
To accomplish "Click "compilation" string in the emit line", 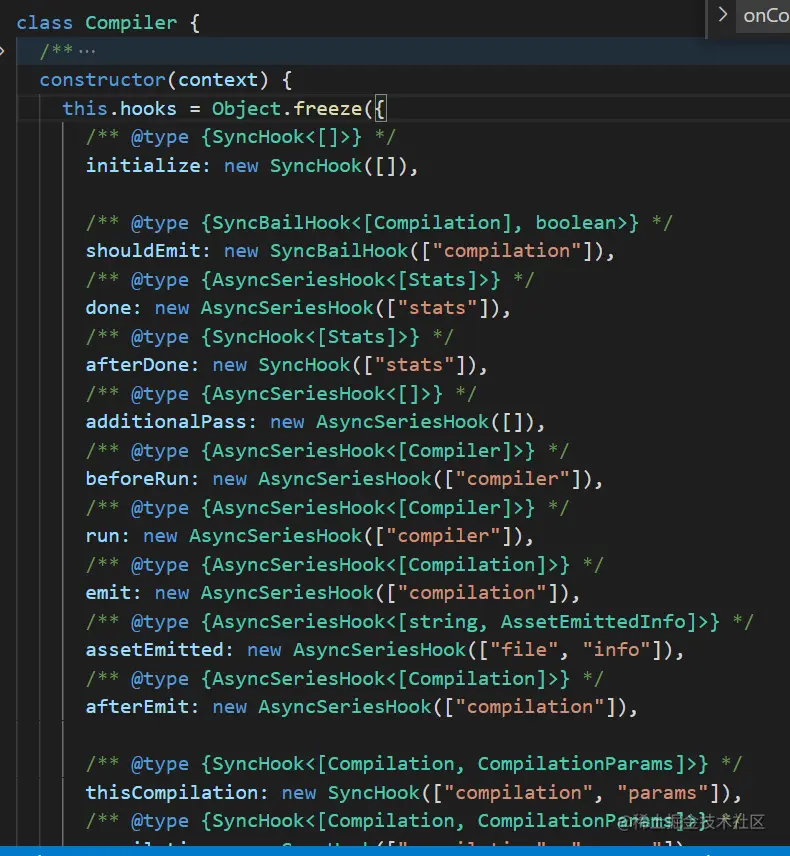I will click(x=472, y=593).
